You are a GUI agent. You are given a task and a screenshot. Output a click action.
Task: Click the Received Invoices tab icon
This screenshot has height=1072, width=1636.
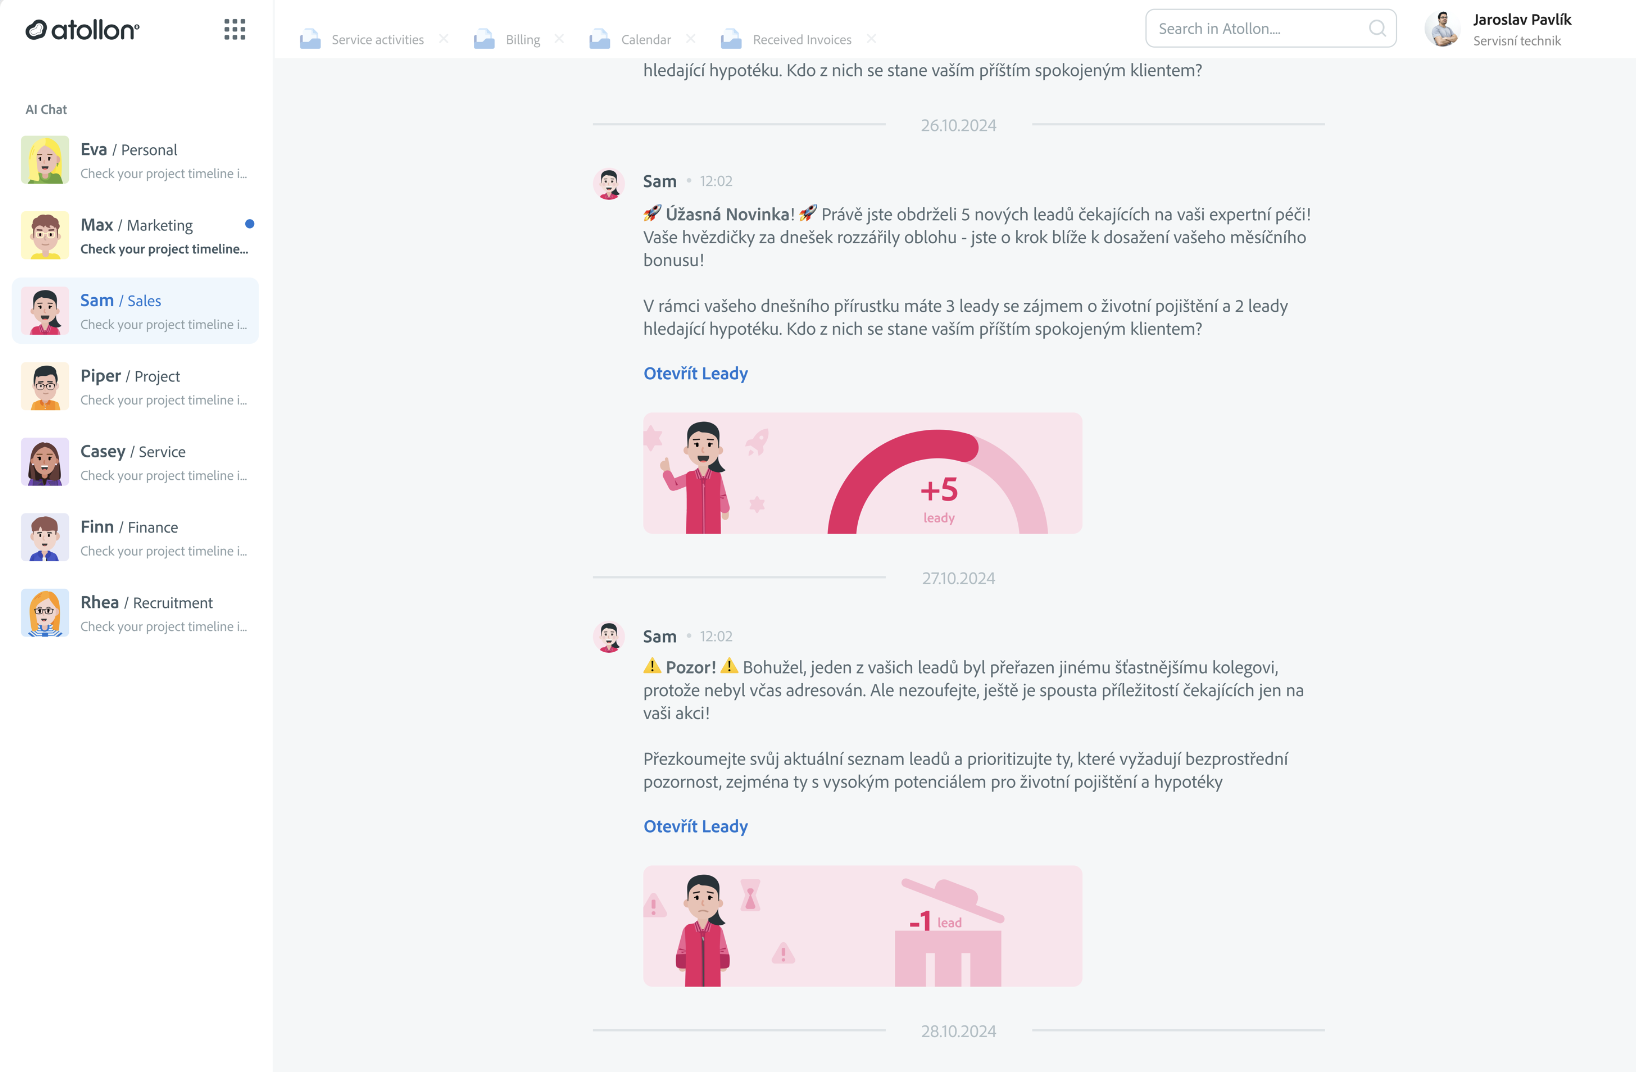click(732, 39)
